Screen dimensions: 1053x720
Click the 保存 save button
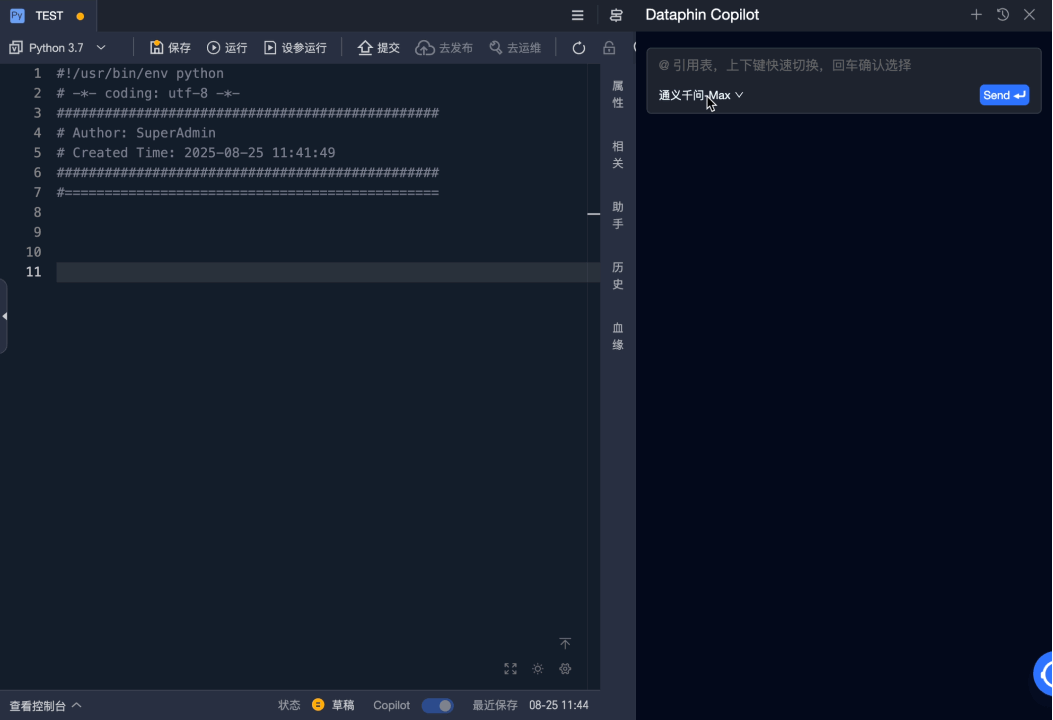[x=170, y=48]
